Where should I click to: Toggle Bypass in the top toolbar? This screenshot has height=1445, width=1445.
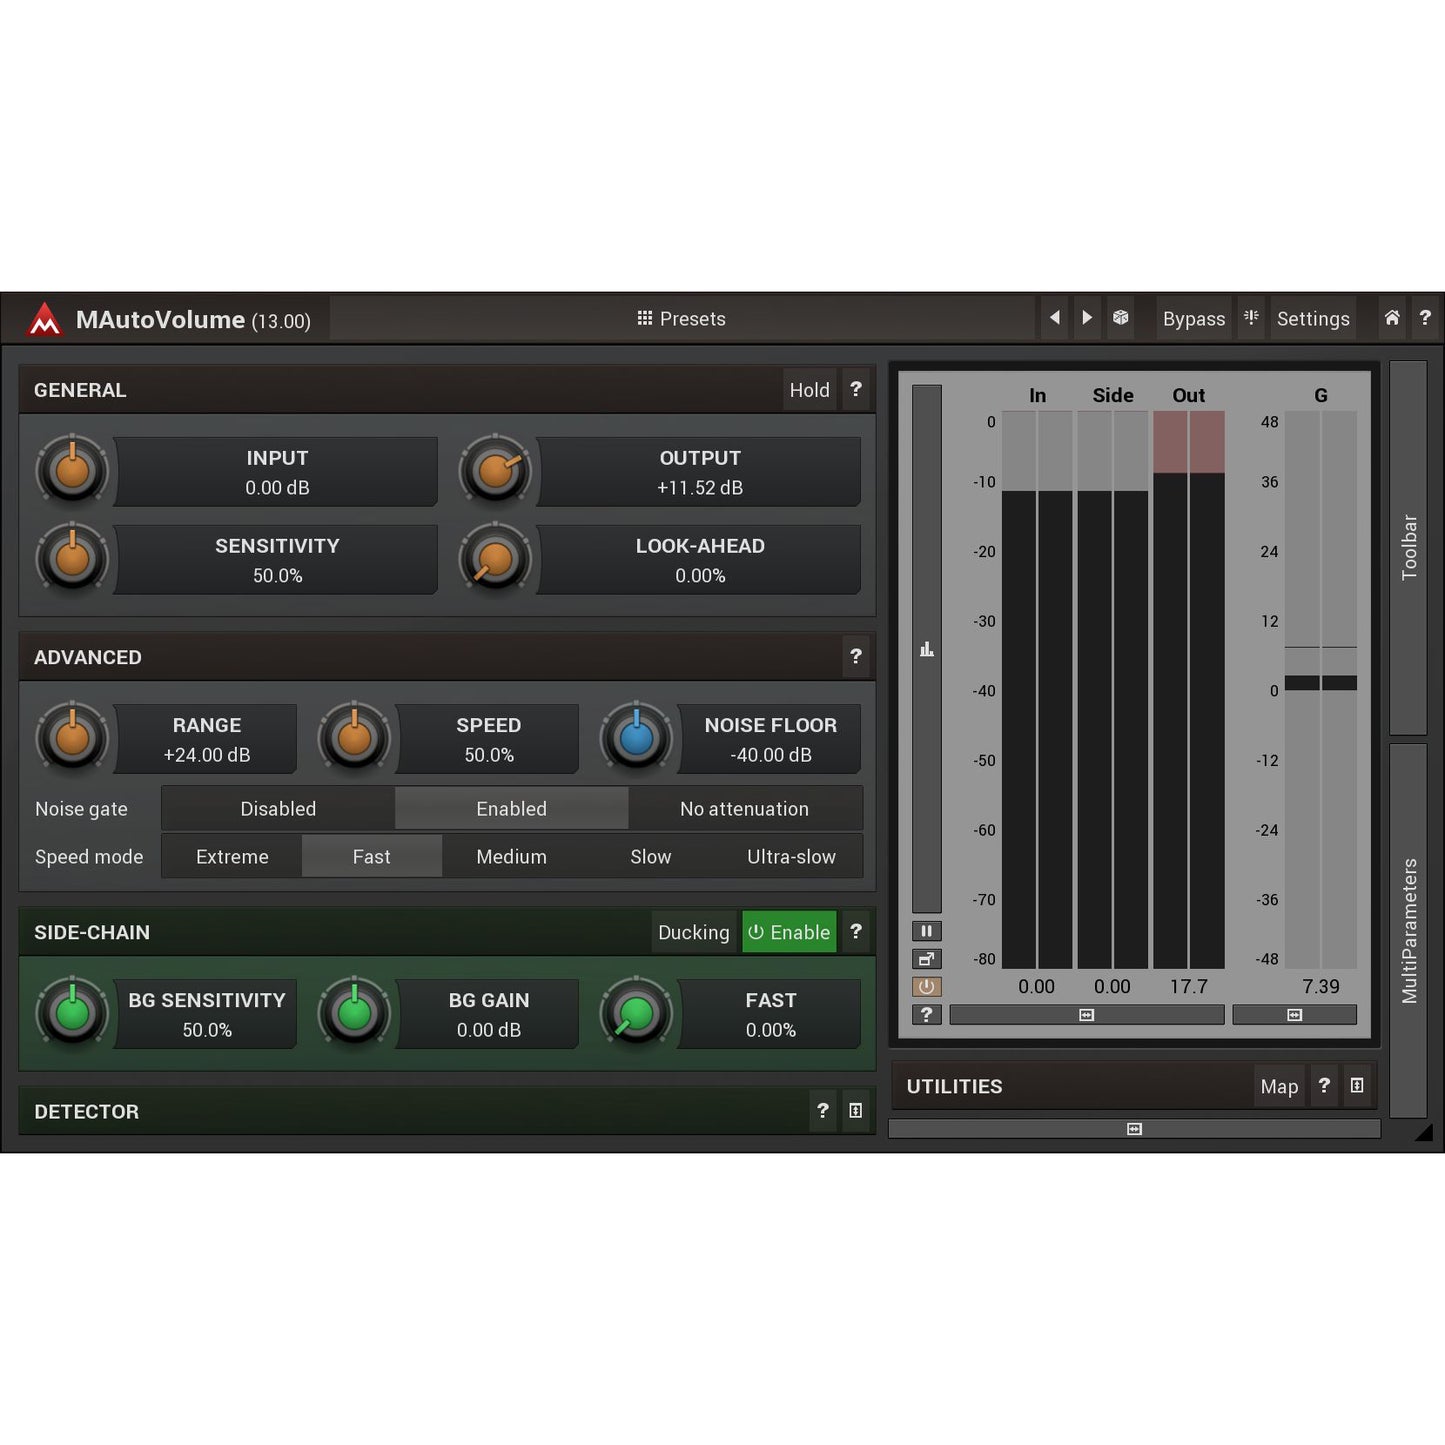(x=1193, y=318)
